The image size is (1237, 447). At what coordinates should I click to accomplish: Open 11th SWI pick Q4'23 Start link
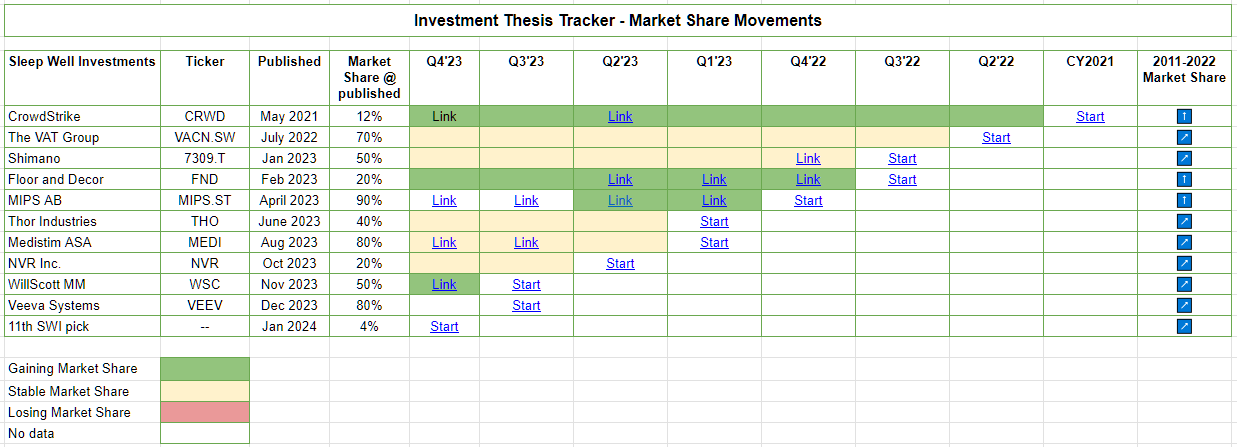click(x=444, y=326)
